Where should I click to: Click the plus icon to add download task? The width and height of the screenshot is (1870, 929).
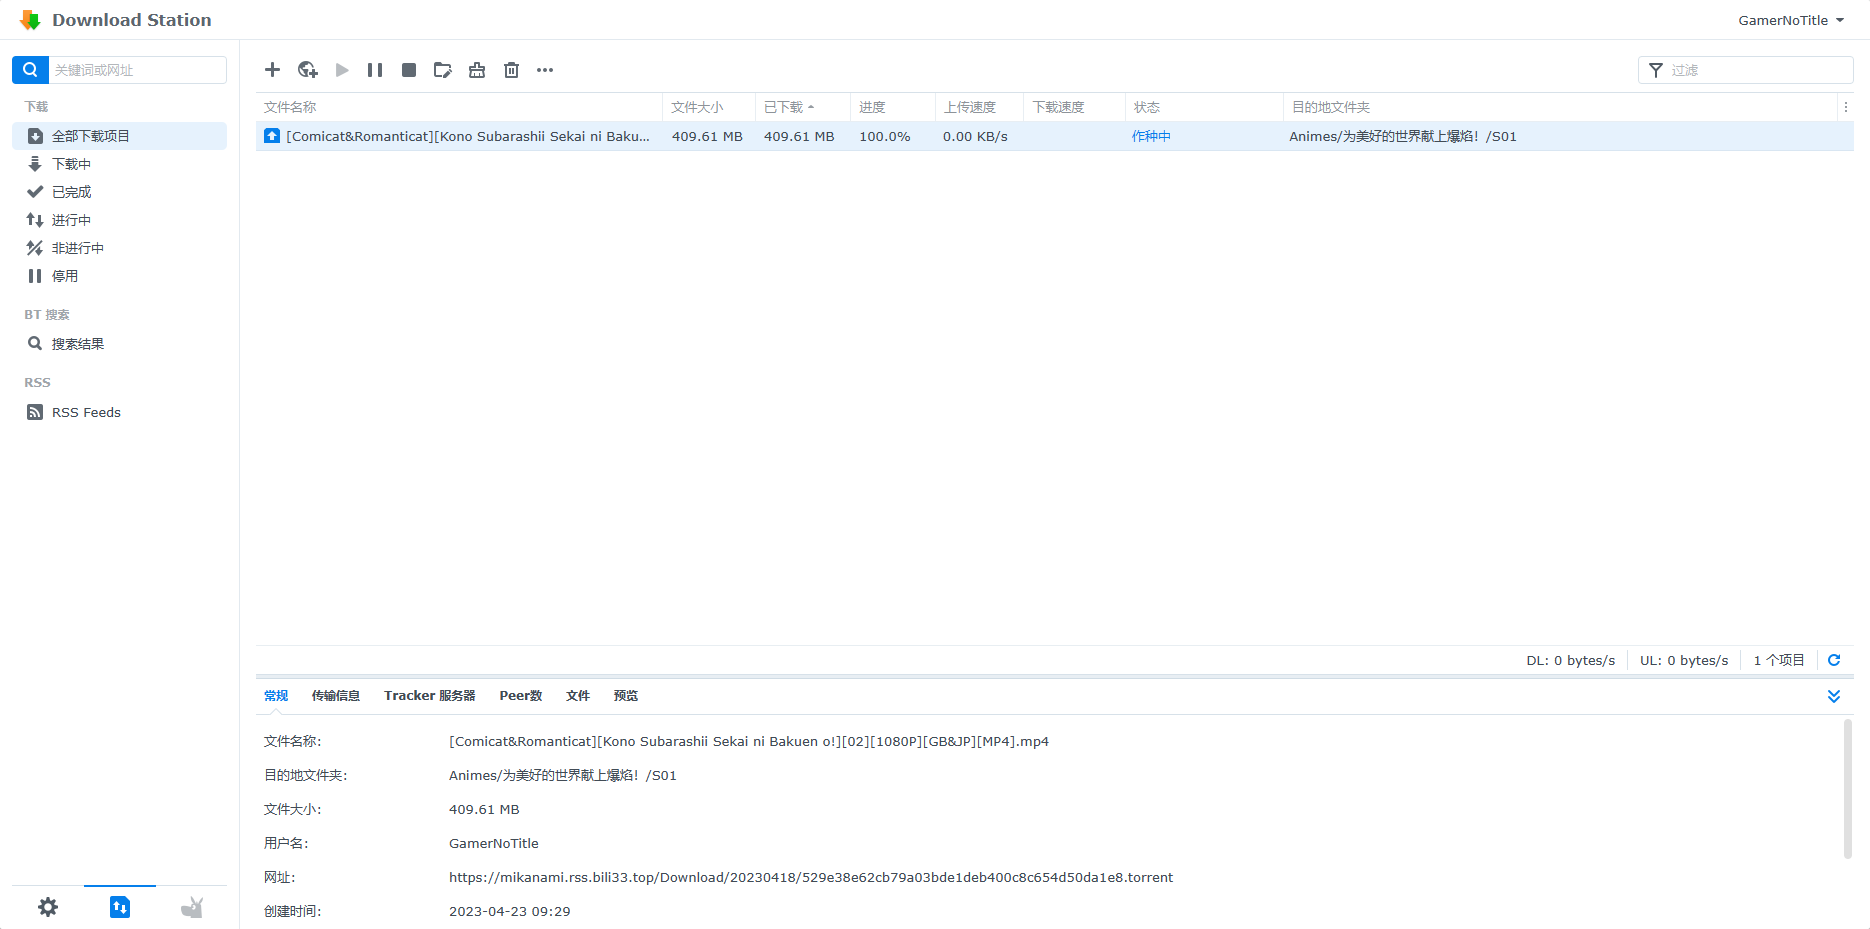272,70
